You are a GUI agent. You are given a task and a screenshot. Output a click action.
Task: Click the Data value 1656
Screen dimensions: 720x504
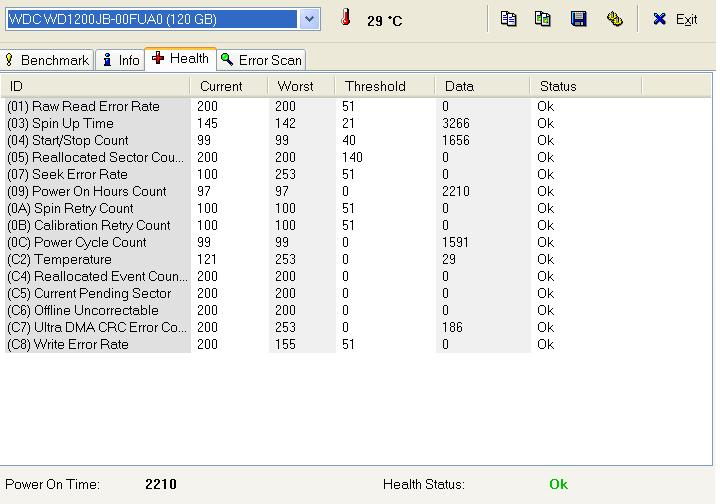[456, 140]
